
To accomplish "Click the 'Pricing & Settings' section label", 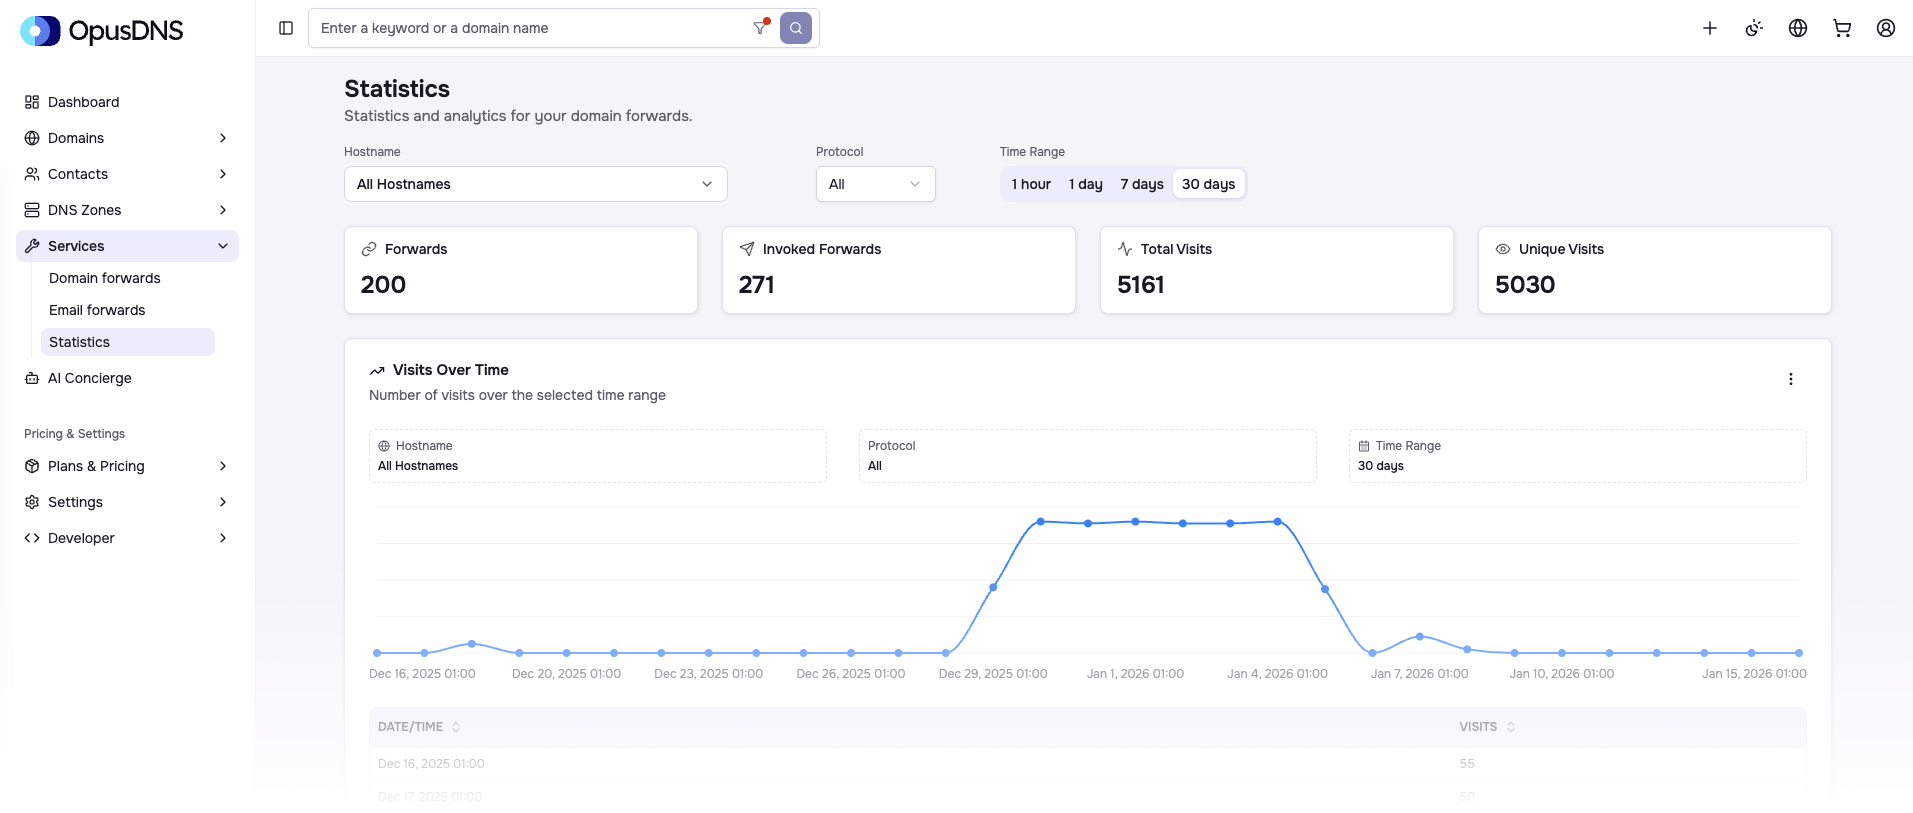I will pos(75,434).
